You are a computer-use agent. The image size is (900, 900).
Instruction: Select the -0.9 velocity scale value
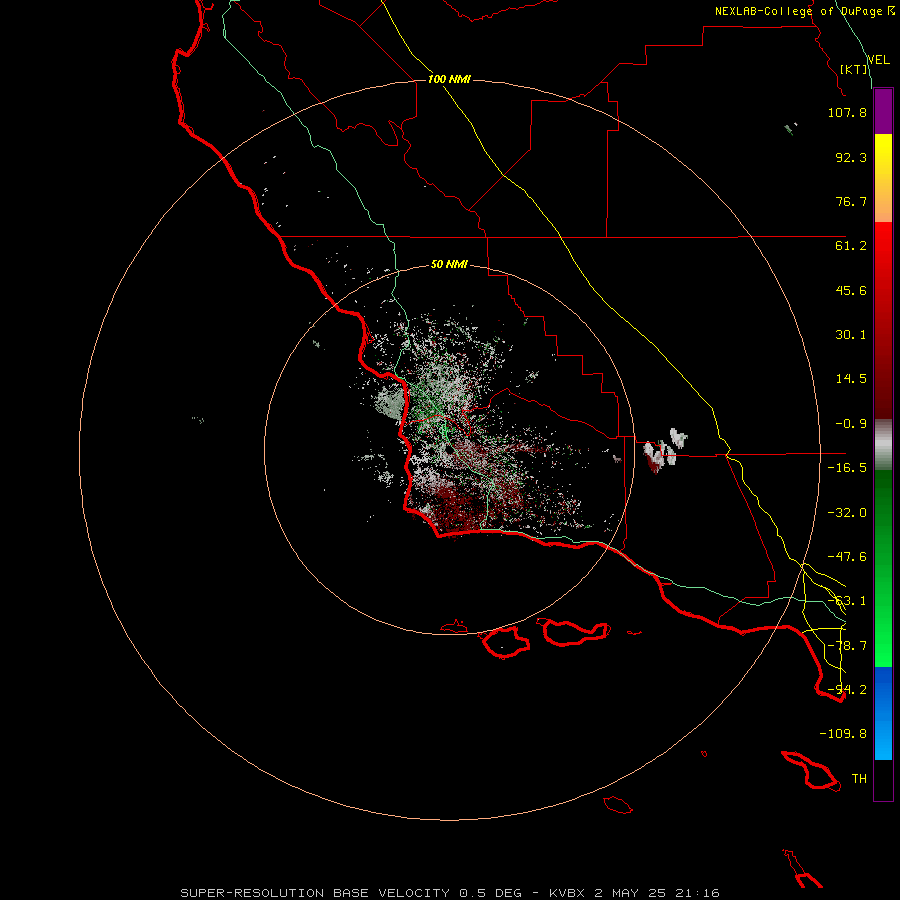point(851,424)
